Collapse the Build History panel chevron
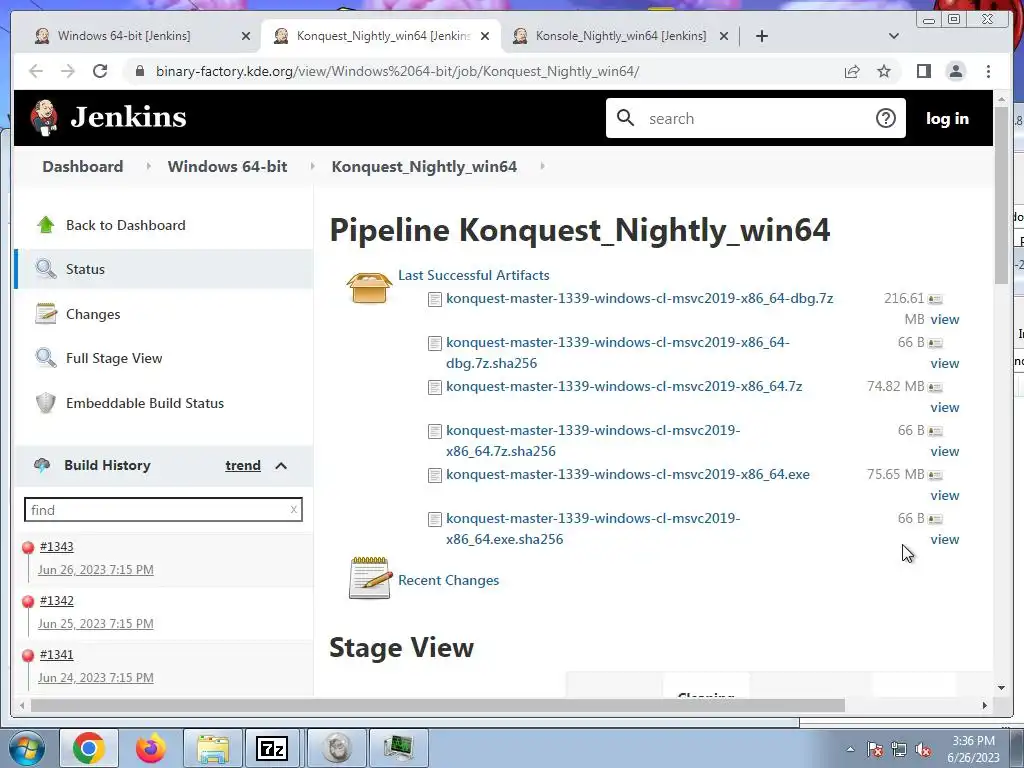Viewport: 1024px width, 768px height. pos(281,466)
